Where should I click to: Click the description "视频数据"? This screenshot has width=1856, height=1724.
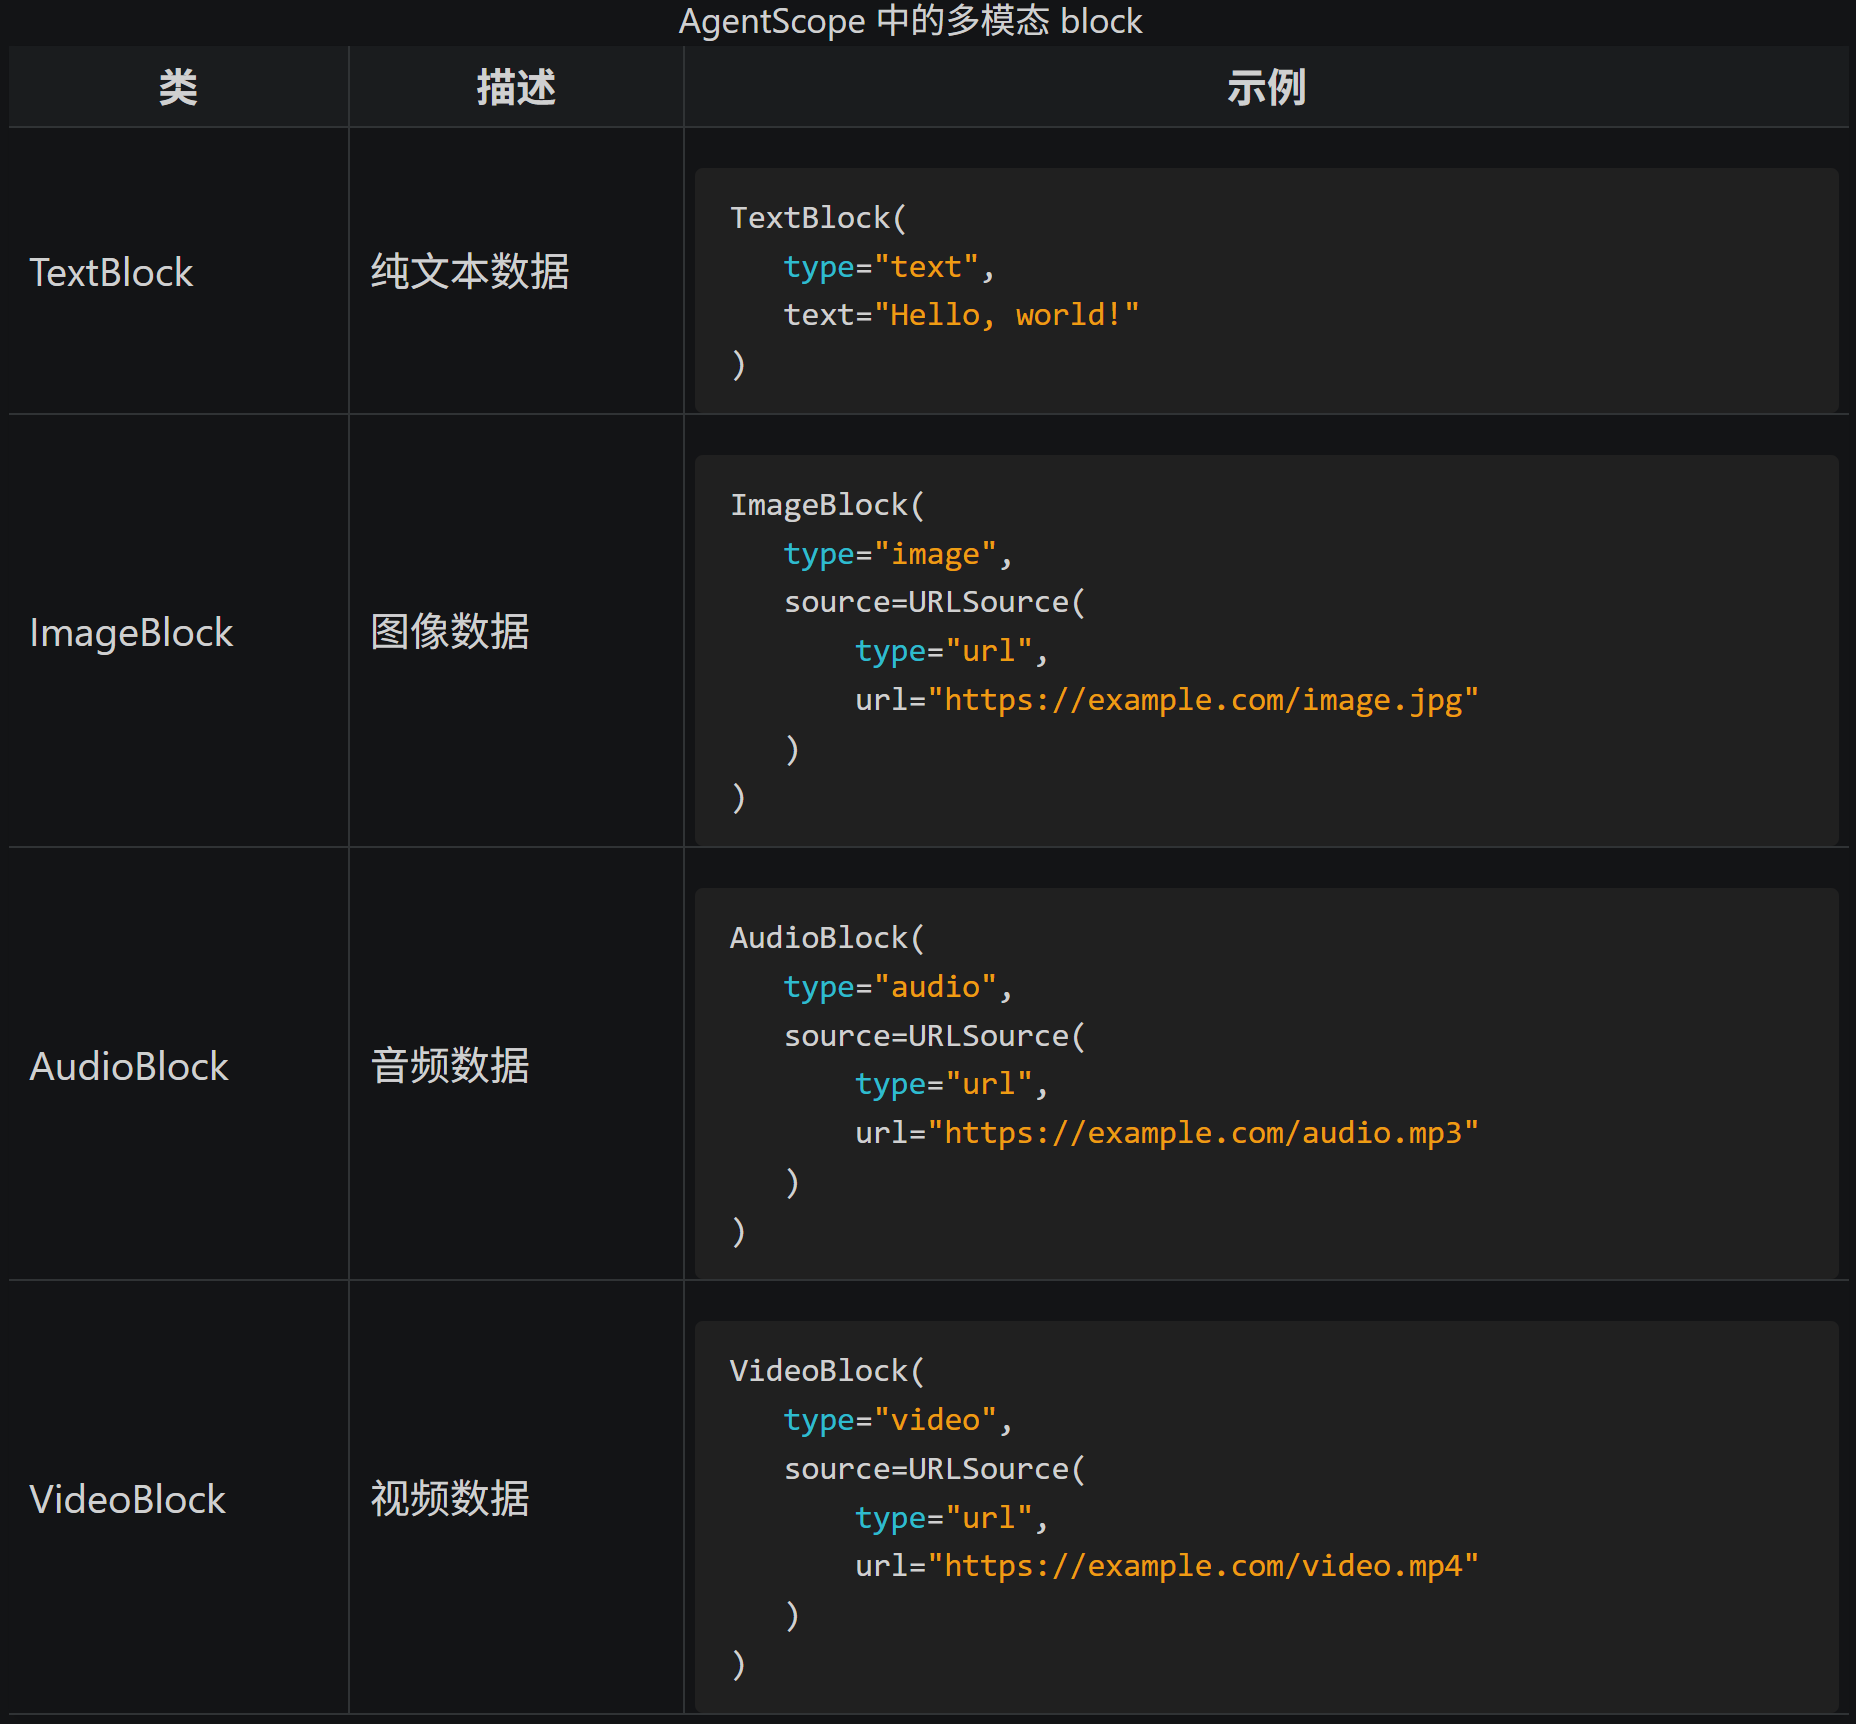pyautogui.click(x=450, y=1498)
